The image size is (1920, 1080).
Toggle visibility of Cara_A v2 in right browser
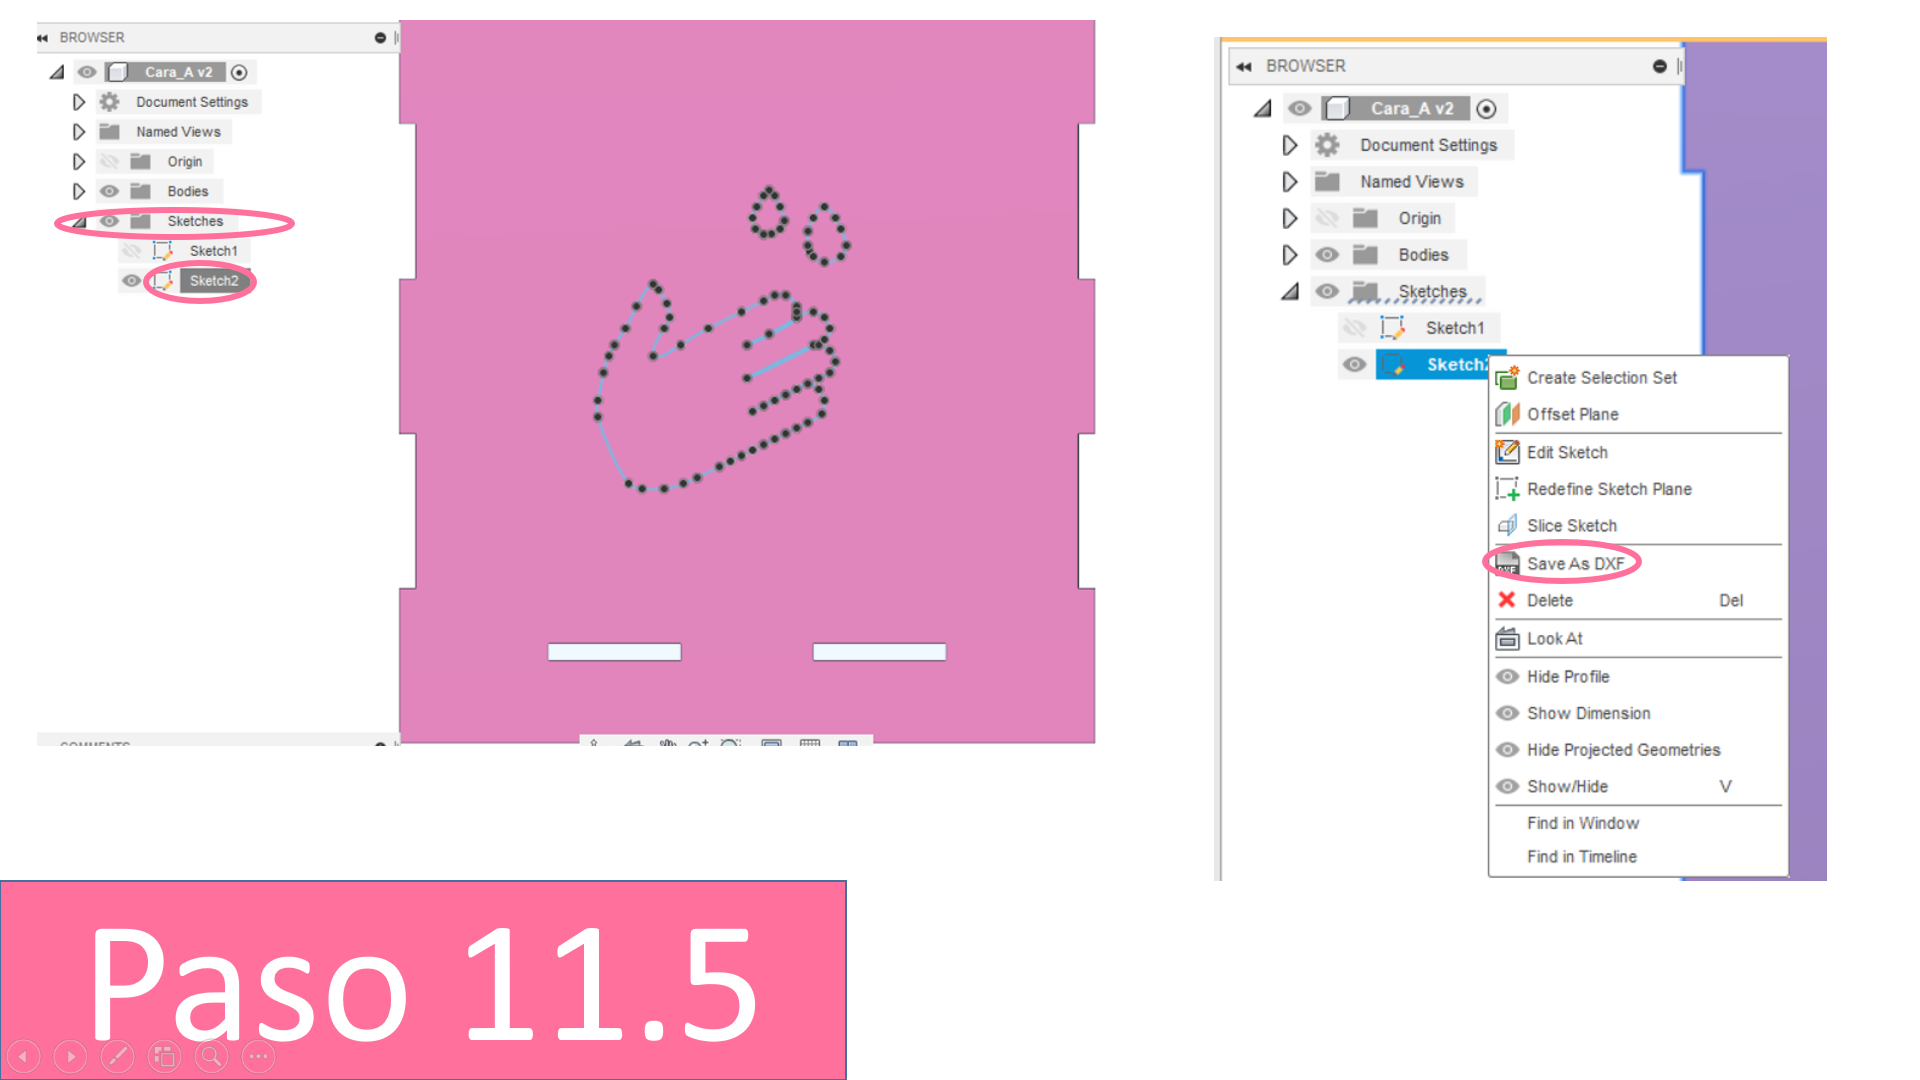click(x=1299, y=108)
